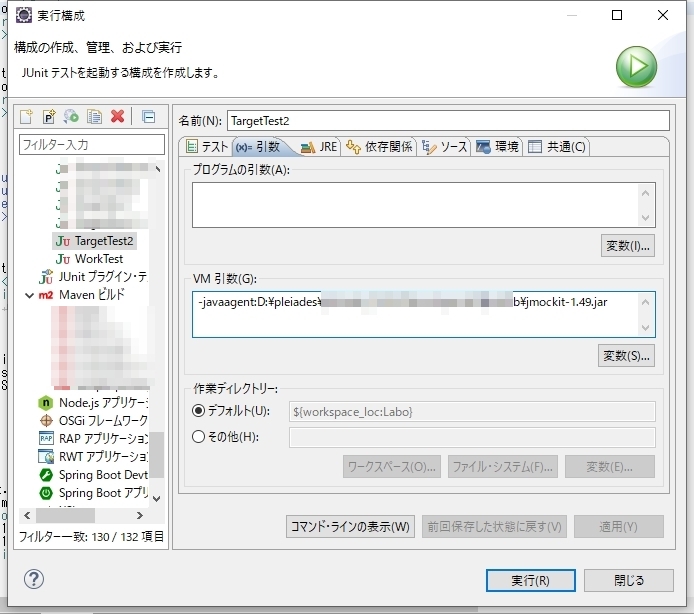Select the WorkTest JUnit configuration

pos(89,259)
